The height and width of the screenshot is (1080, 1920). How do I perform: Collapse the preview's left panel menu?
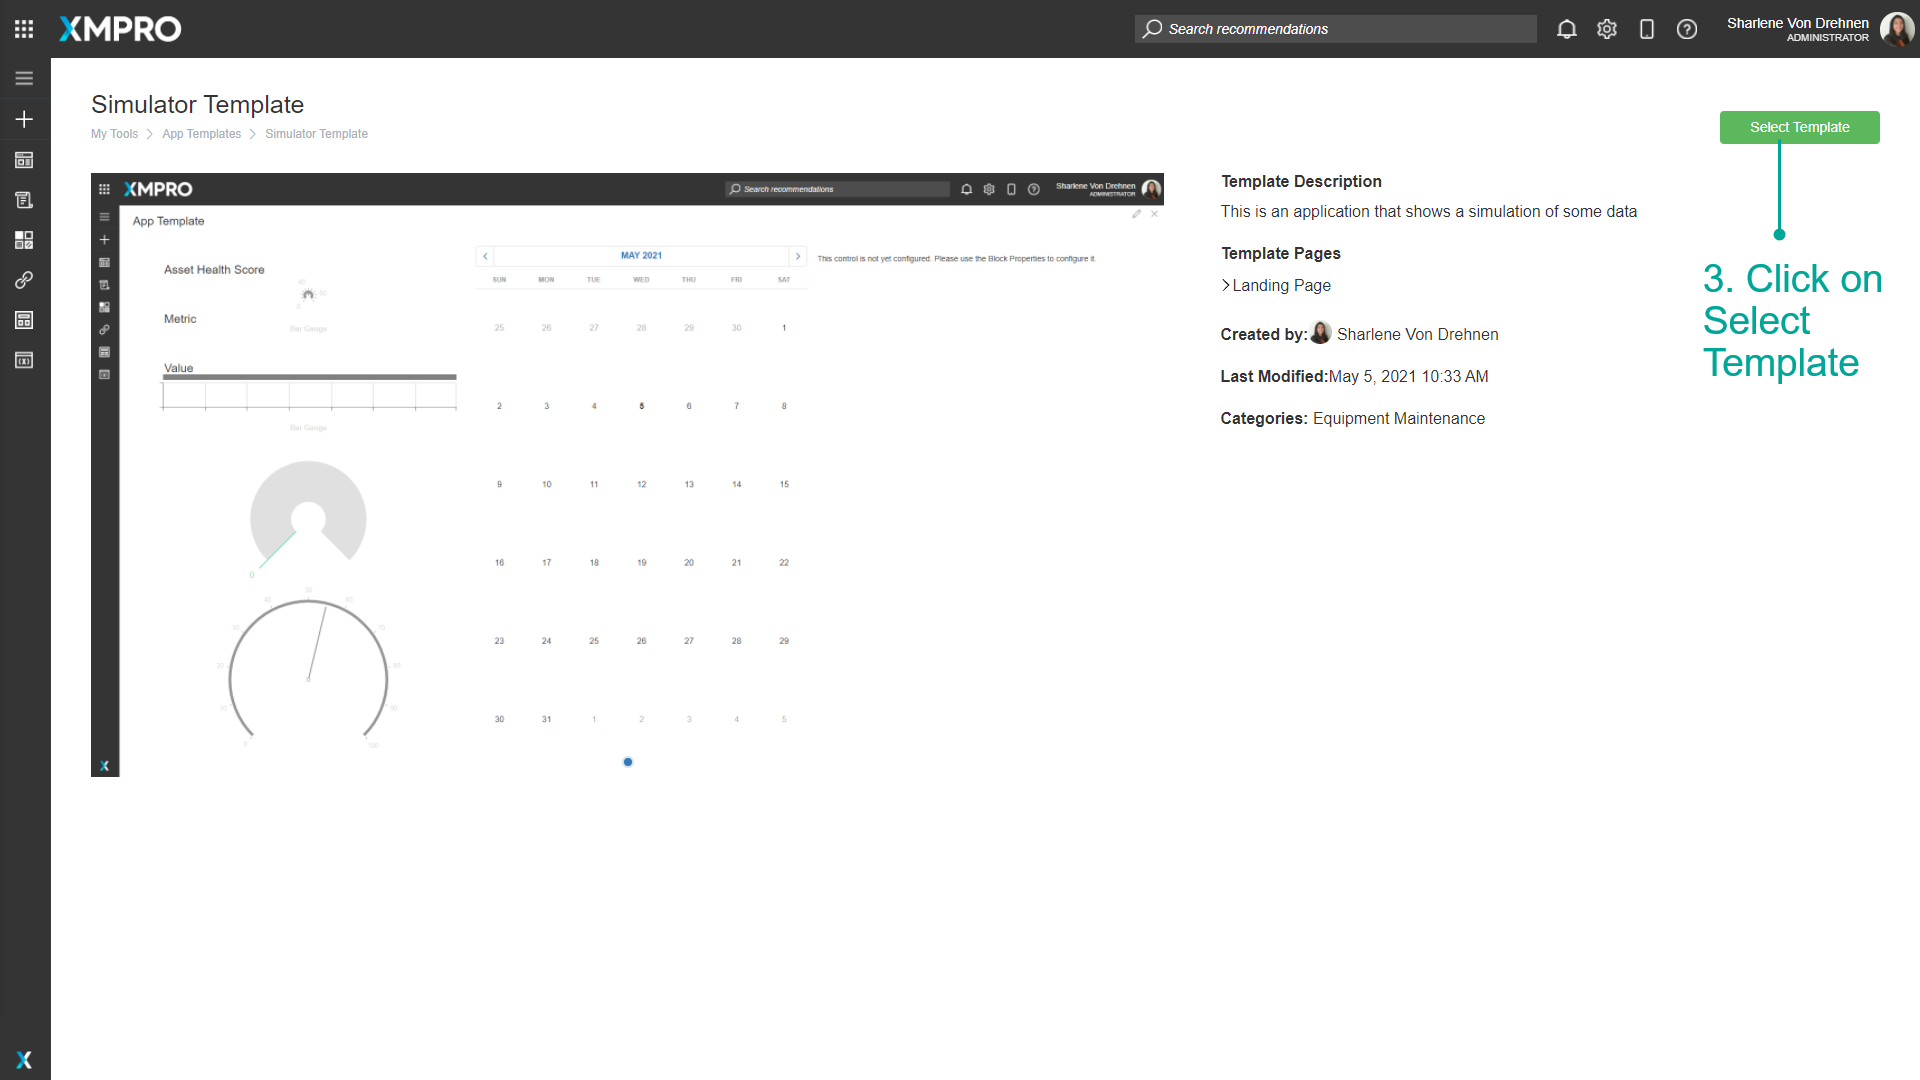point(104,215)
